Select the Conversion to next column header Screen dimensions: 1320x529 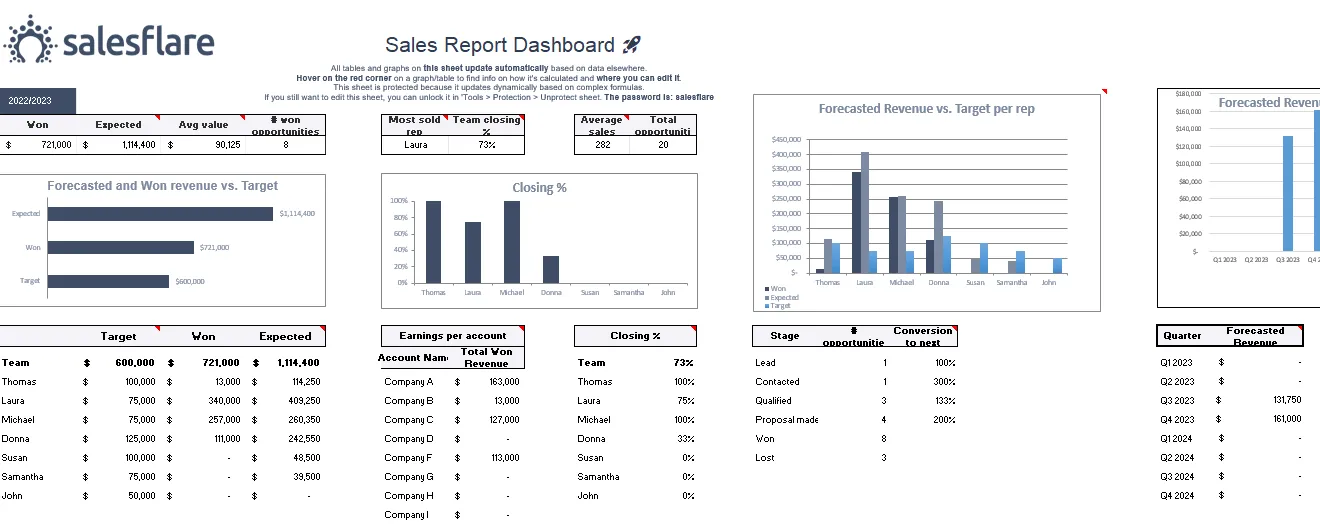[x=923, y=336]
